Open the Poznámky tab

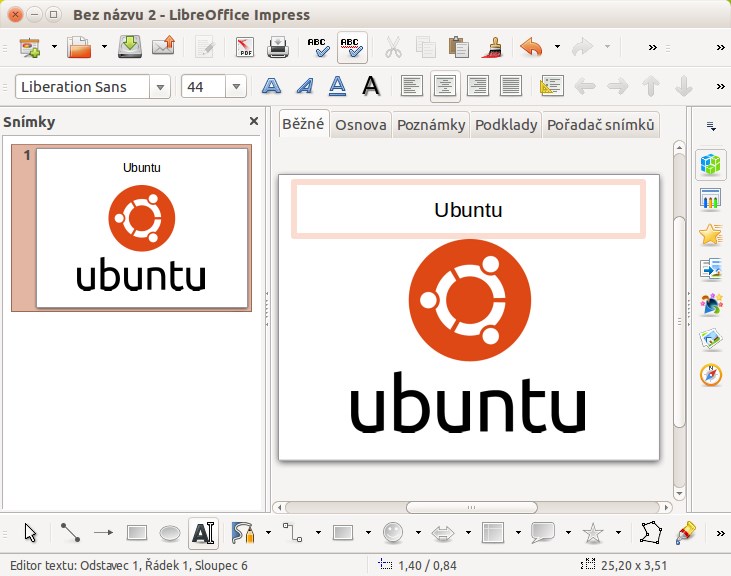[431, 125]
